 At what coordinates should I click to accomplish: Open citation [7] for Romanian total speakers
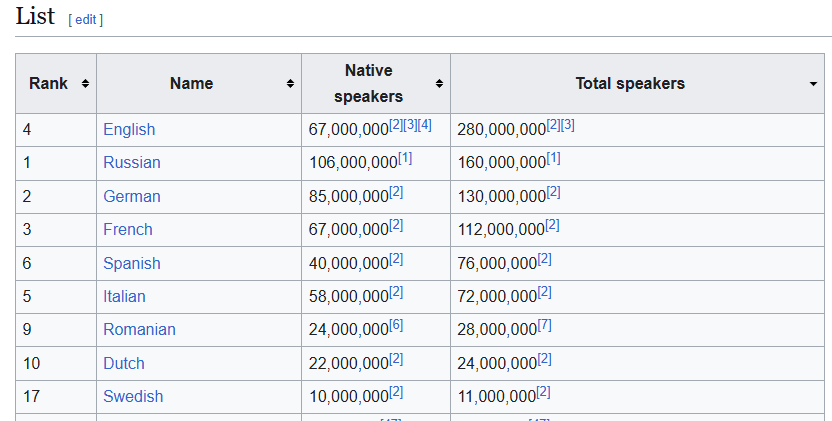pyautogui.click(x=544, y=325)
